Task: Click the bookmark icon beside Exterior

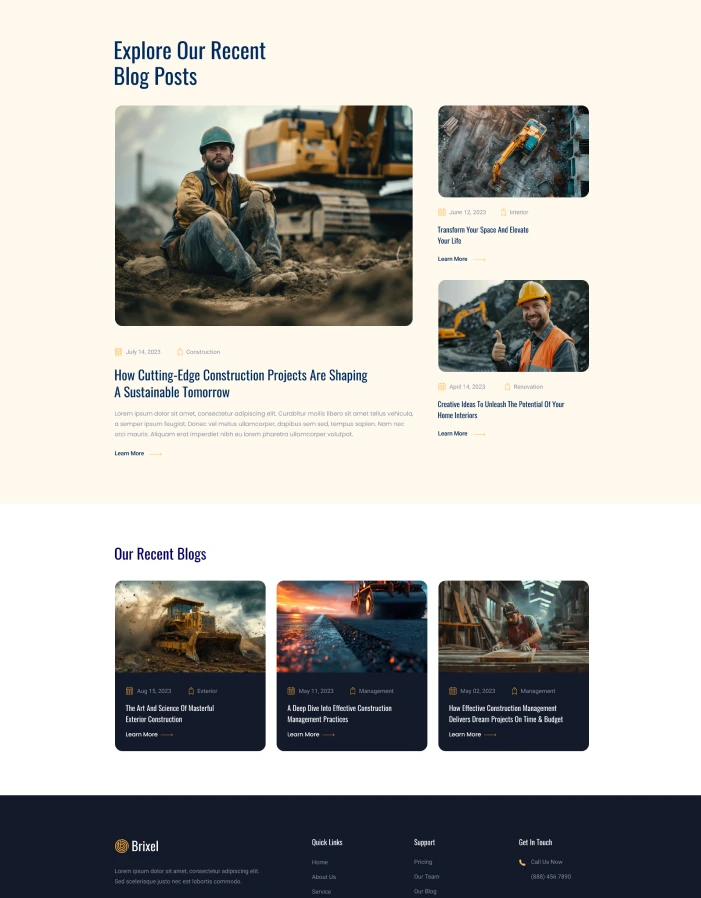Action: (x=191, y=691)
